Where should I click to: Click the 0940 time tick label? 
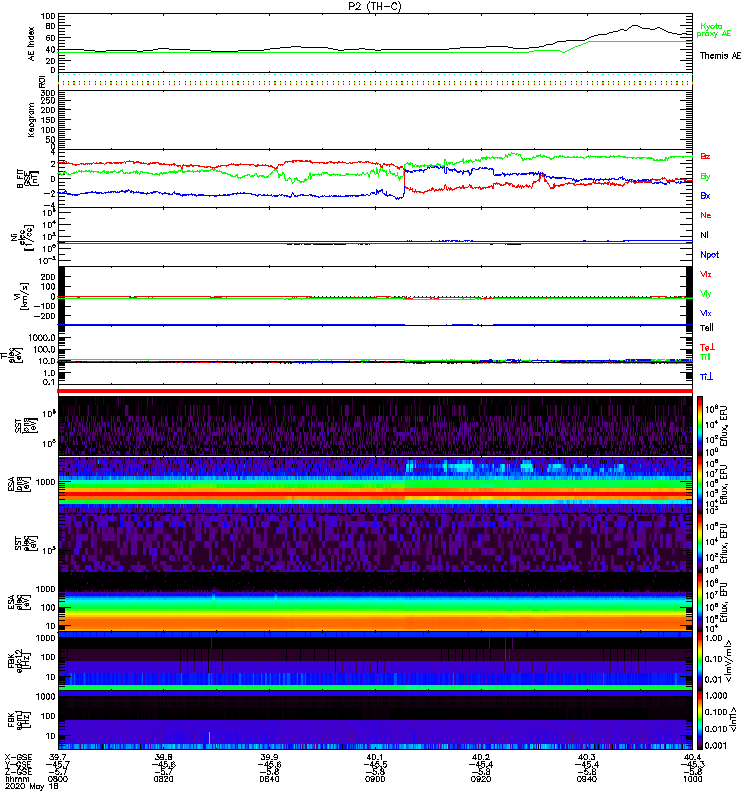click(x=587, y=779)
